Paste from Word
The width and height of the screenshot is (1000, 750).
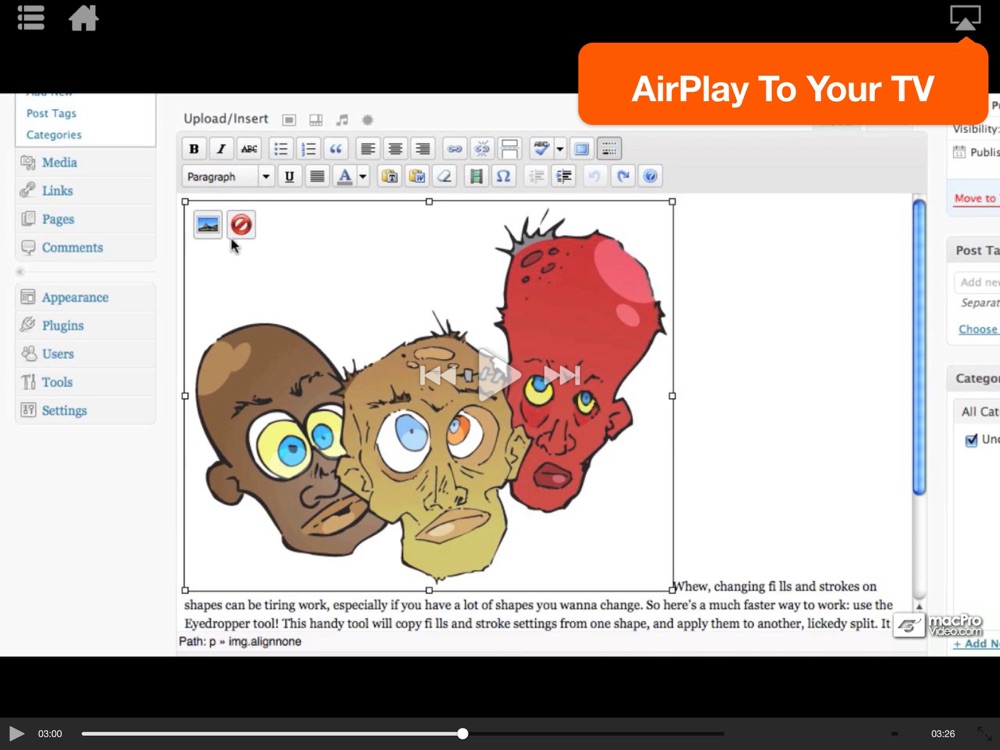(417, 176)
